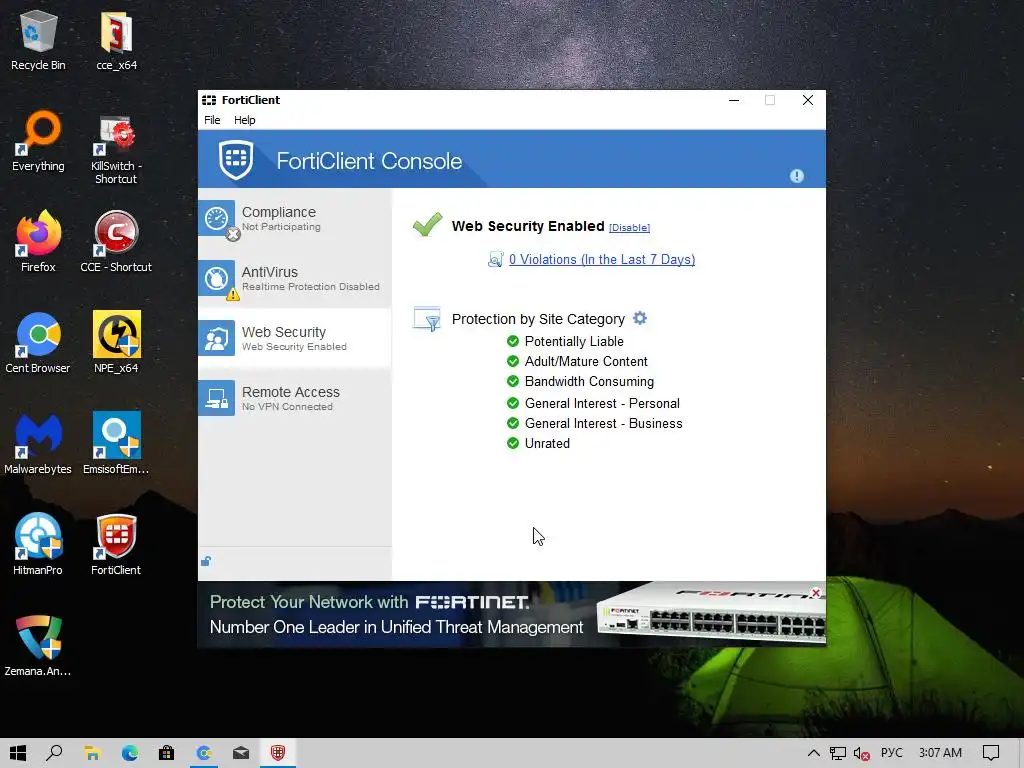Open 0 Violations in last 7 days link
The height and width of the screenshot is (768, 1024).
602,259
